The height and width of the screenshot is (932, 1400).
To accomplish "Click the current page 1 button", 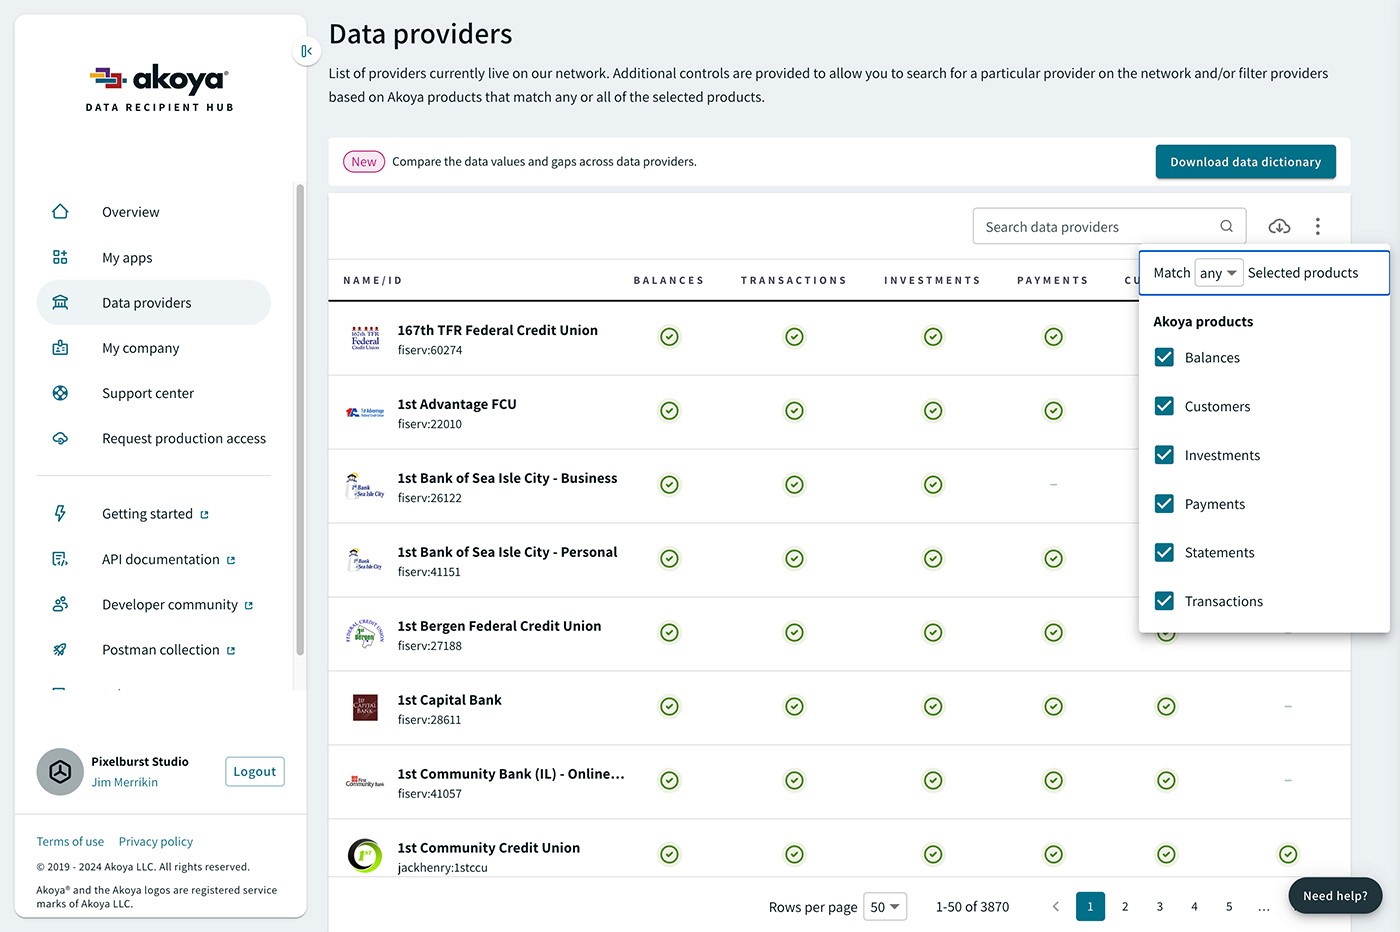I will click(x=1090, y=906).
